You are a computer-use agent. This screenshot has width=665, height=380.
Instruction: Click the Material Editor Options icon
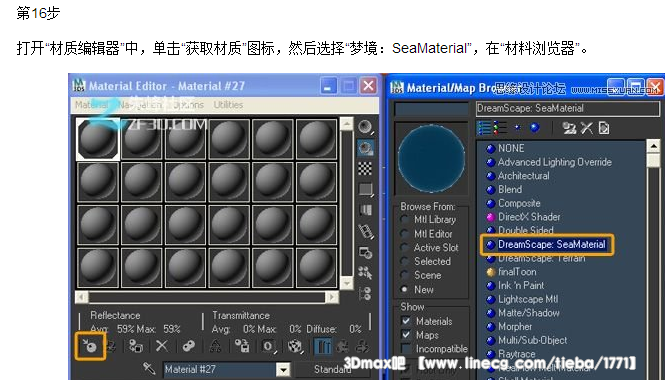(x=365, y=252)
